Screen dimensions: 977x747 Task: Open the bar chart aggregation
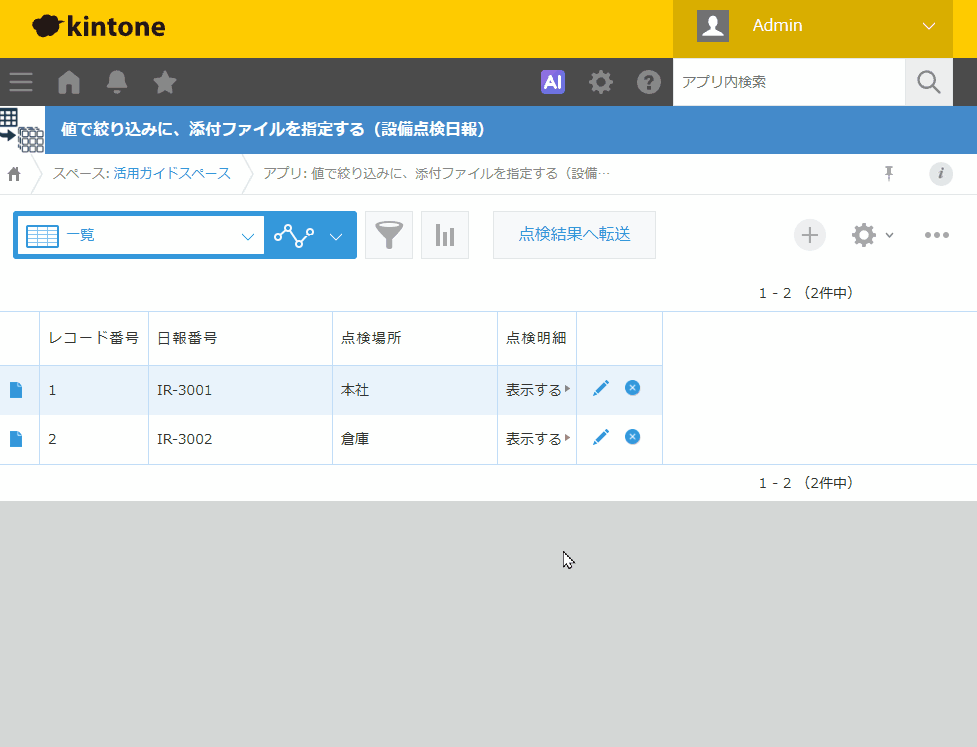click(445, 235)
